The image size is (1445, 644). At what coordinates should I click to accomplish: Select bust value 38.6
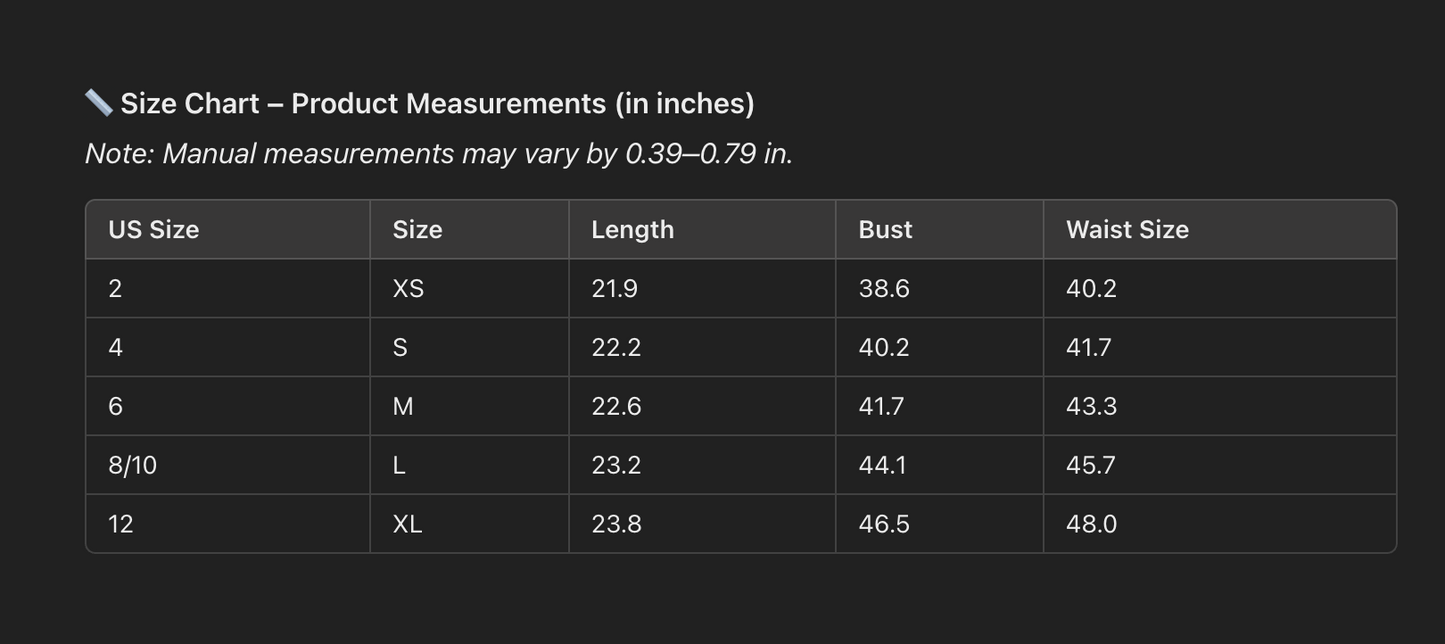pos(884,288)
